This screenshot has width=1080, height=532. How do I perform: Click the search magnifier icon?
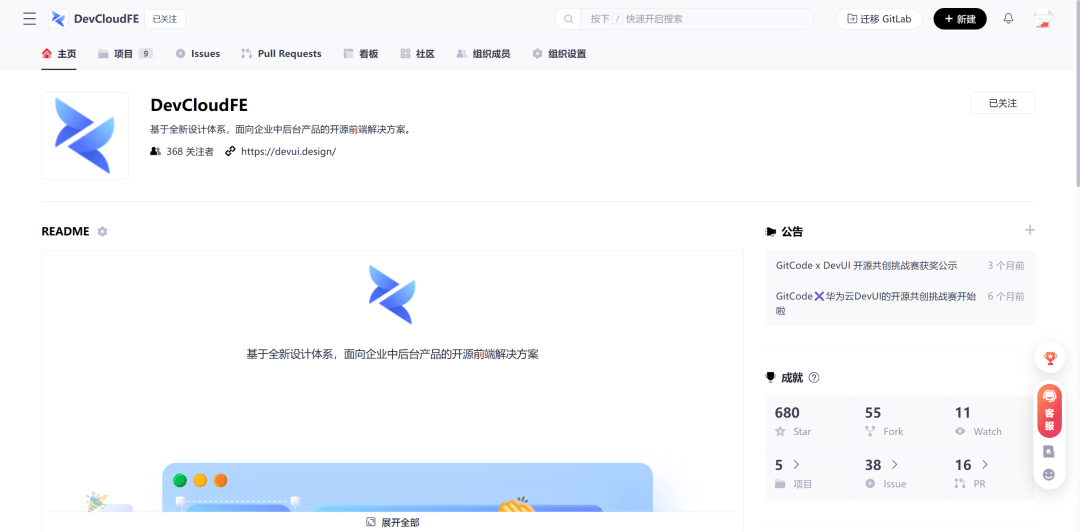pos(568,19)
